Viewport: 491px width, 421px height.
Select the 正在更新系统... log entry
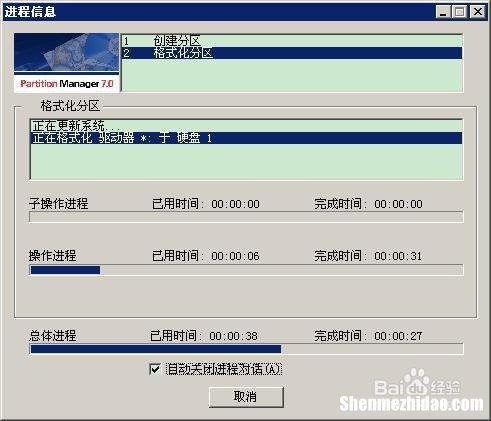coord(246,126)
